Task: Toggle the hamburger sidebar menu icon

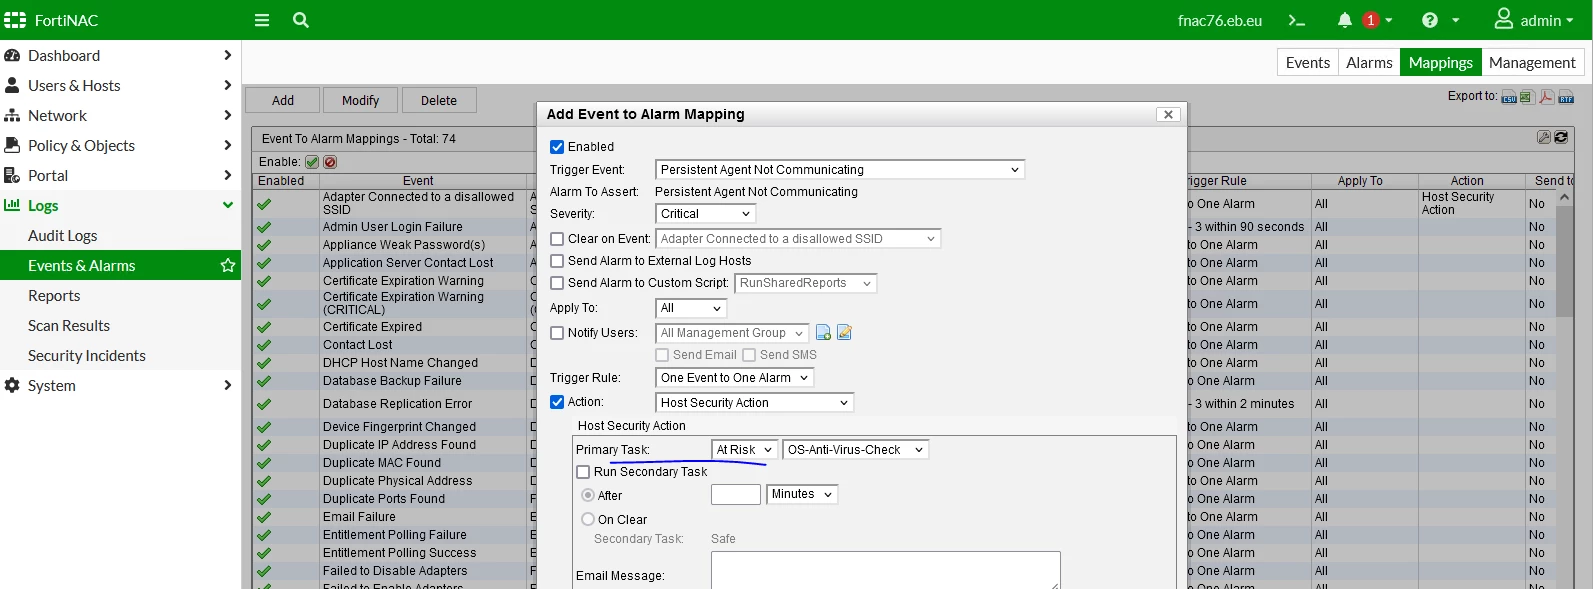Action: [x=262, y=20]
